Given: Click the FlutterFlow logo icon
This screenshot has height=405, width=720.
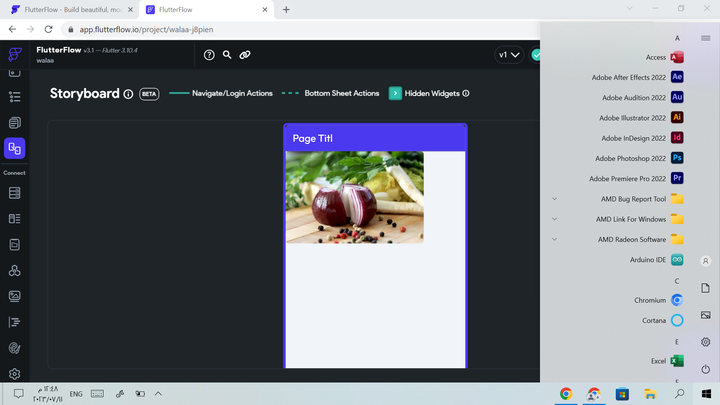Looking at the screenshot, I should [x=14, y=55].
